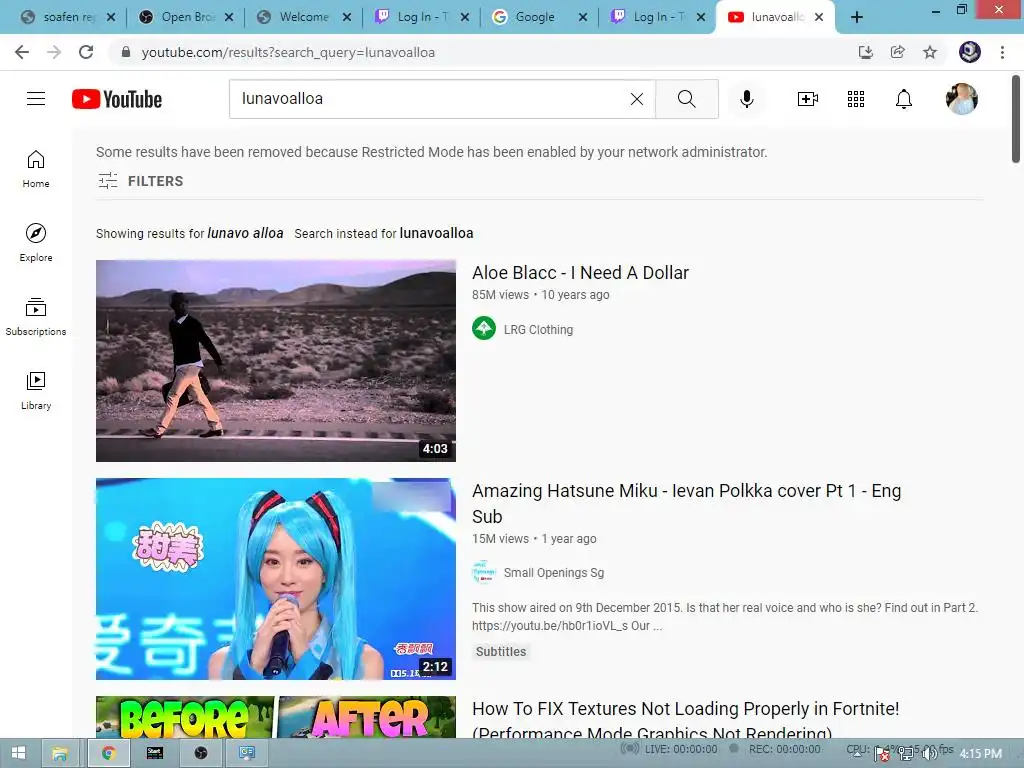Open Subscriptions in sidebar
The width and height of the screenshot is (1024, 768).
pyautogui.click(x=36, y=317)
